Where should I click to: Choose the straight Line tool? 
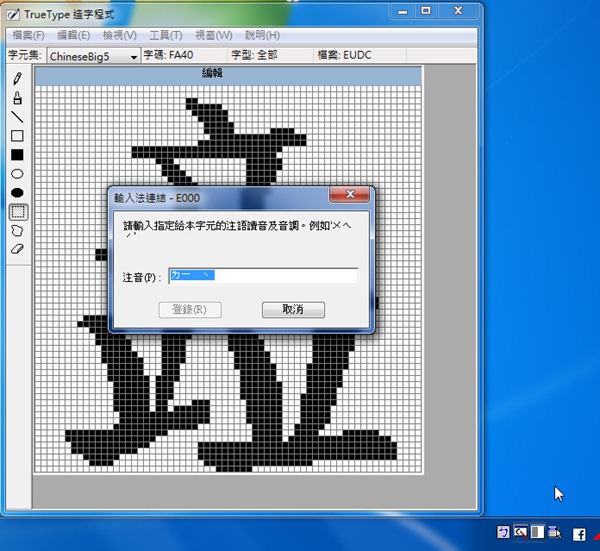[17, 117]
